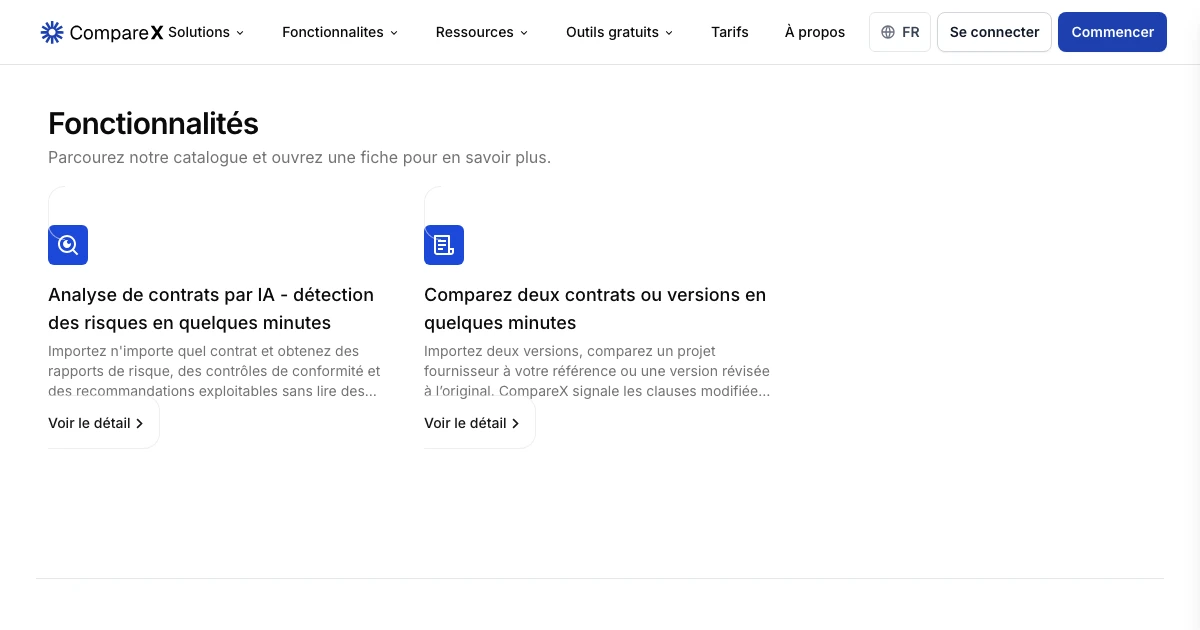Click the arrow next to the contract analysis Voir le détail link
Image resolution: width=1200 pixels, height=630 pixels.
coord(139,423)
